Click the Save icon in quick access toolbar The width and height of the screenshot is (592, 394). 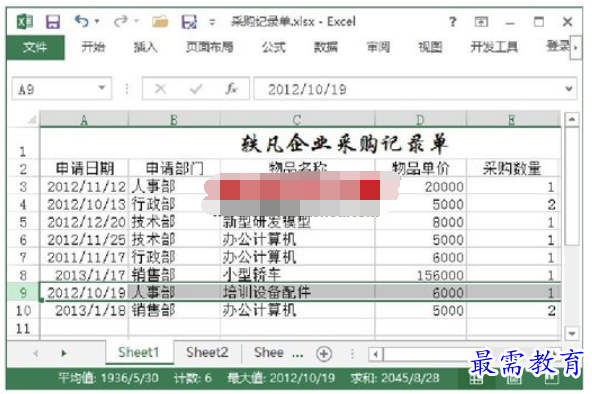(53, 22)
